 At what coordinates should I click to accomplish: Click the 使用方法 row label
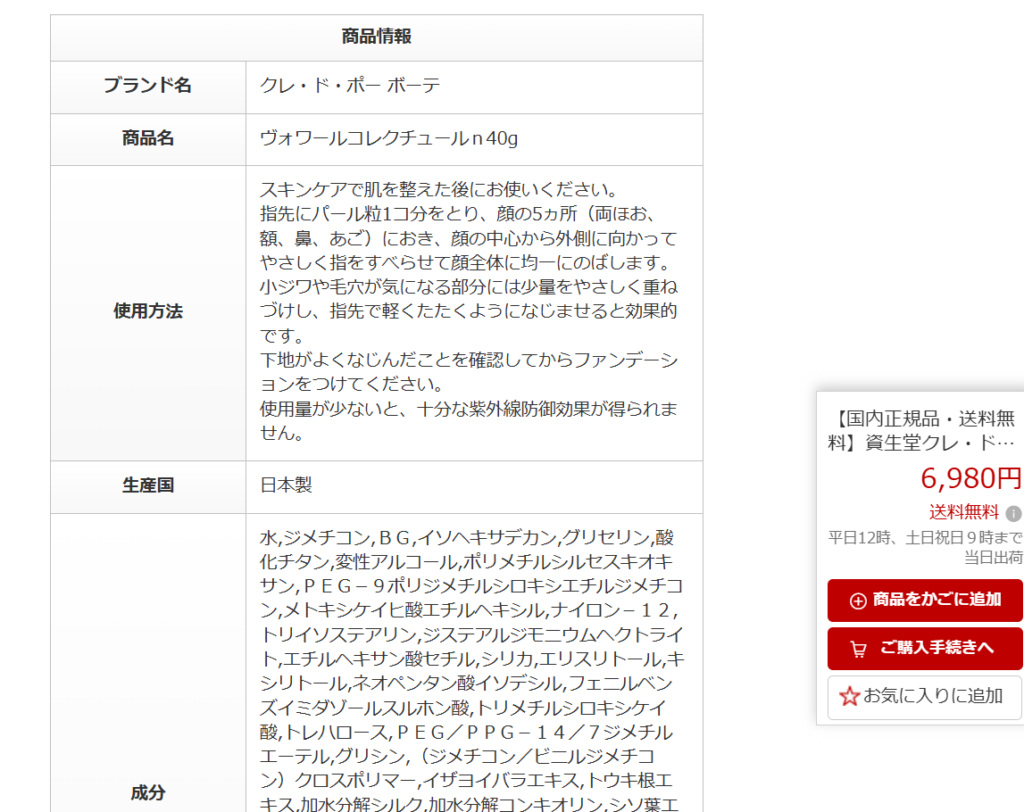coord(148,312)
